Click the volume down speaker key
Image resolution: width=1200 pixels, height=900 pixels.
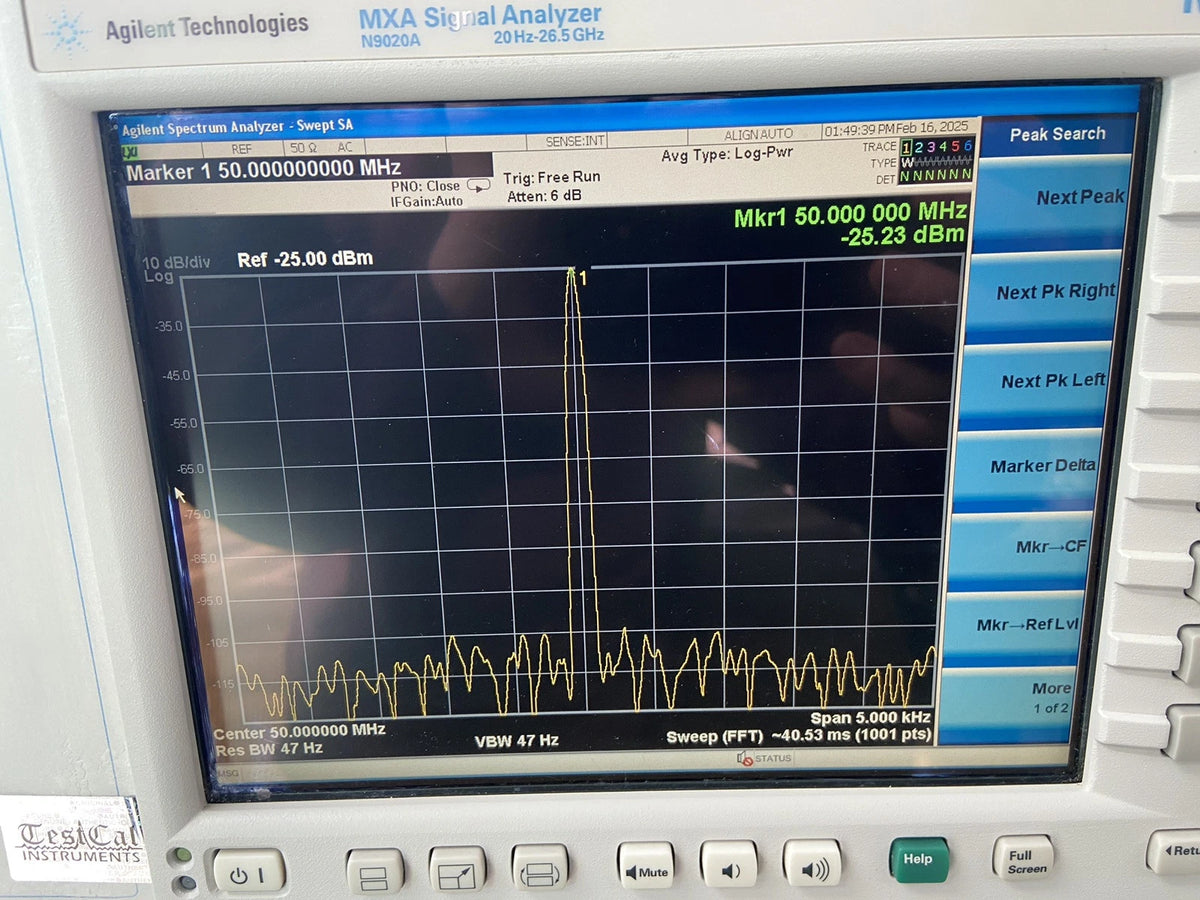coord(728,864)
